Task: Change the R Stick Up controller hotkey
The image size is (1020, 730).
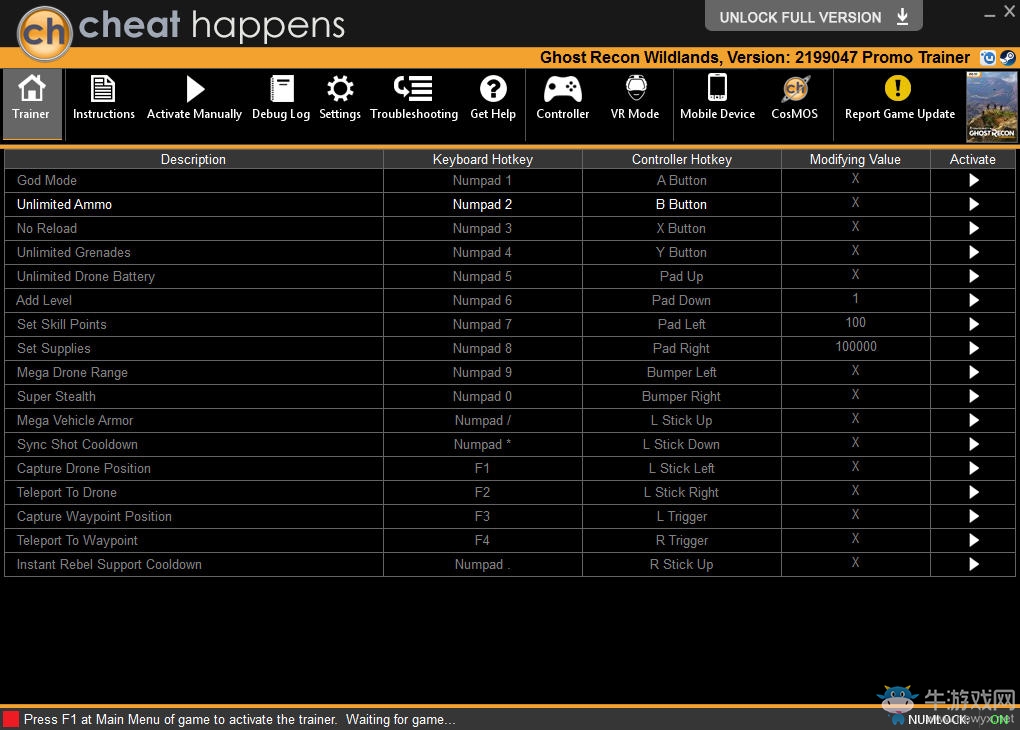Action: pyautogui.click(x=682, y=564)
